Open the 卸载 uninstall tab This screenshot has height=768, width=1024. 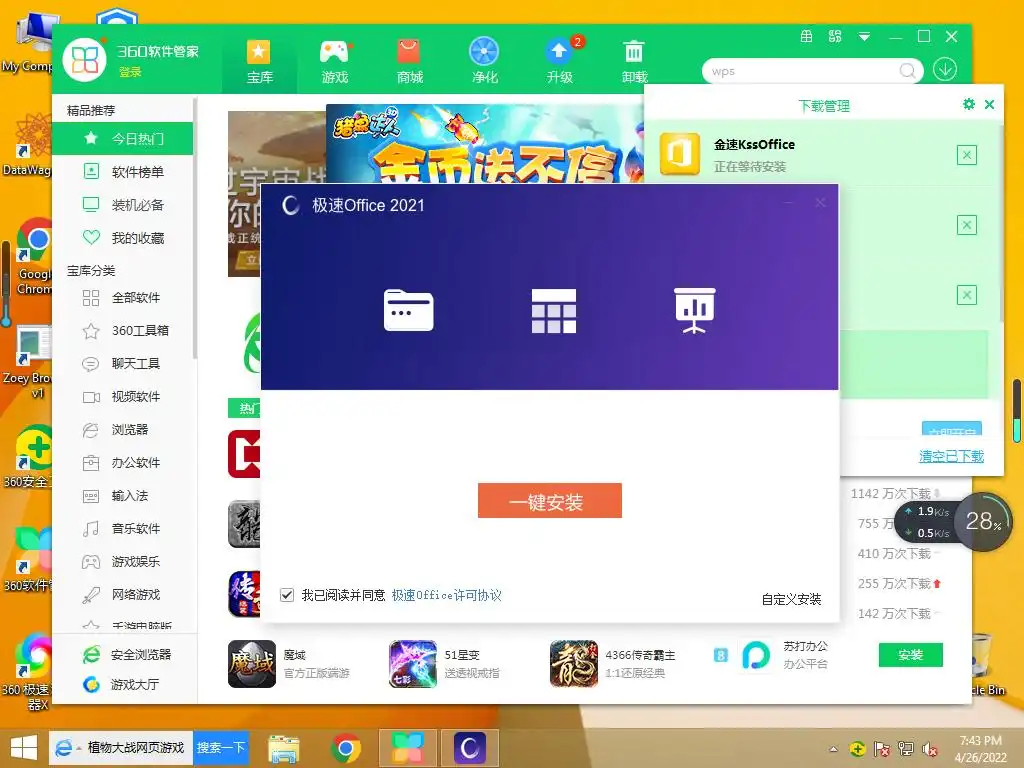click(x=634, y=61)
